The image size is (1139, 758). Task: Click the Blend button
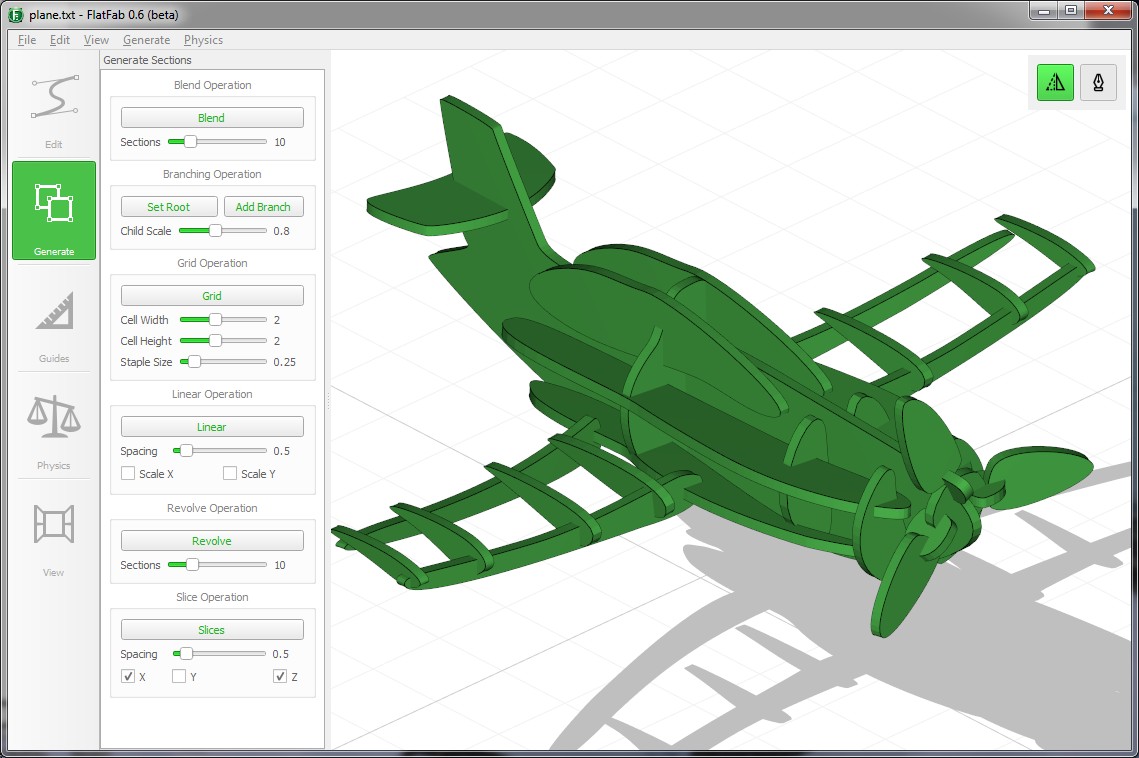[212, 118]
